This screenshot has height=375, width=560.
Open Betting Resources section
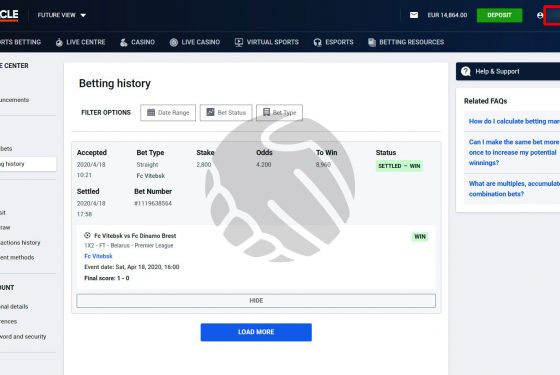pos(406,42)
